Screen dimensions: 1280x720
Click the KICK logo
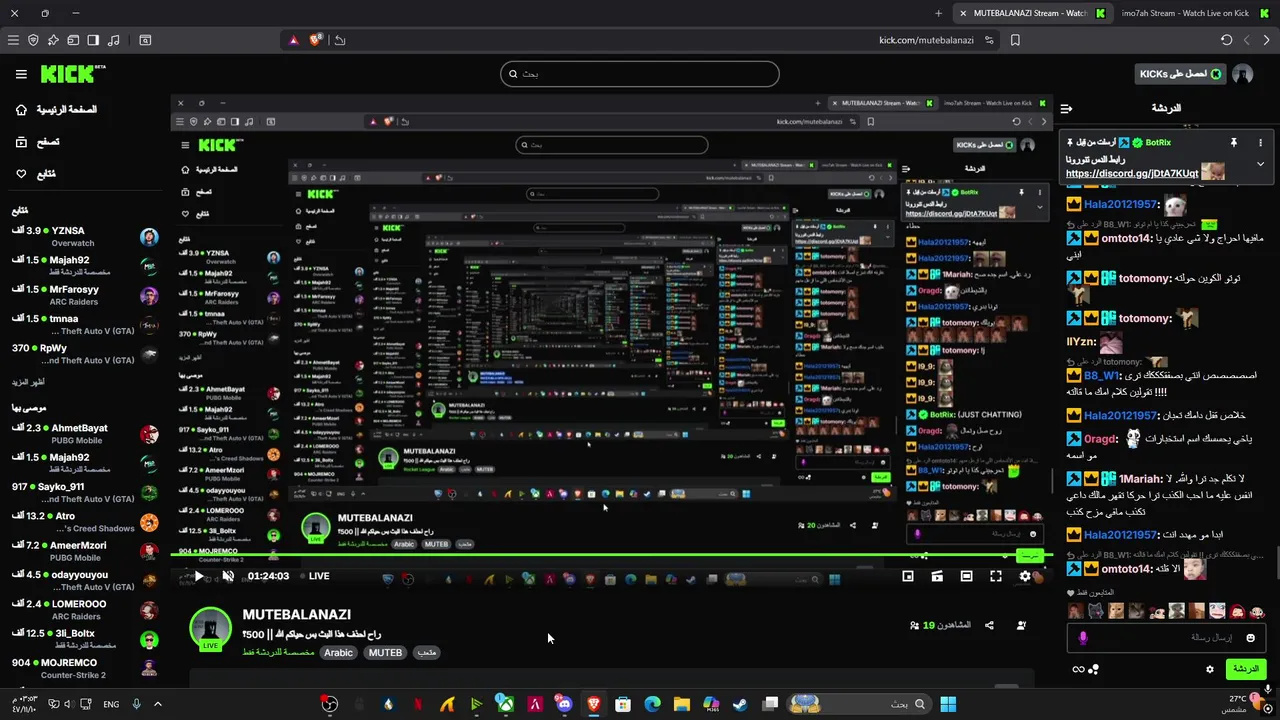click(x=72, y=74)
